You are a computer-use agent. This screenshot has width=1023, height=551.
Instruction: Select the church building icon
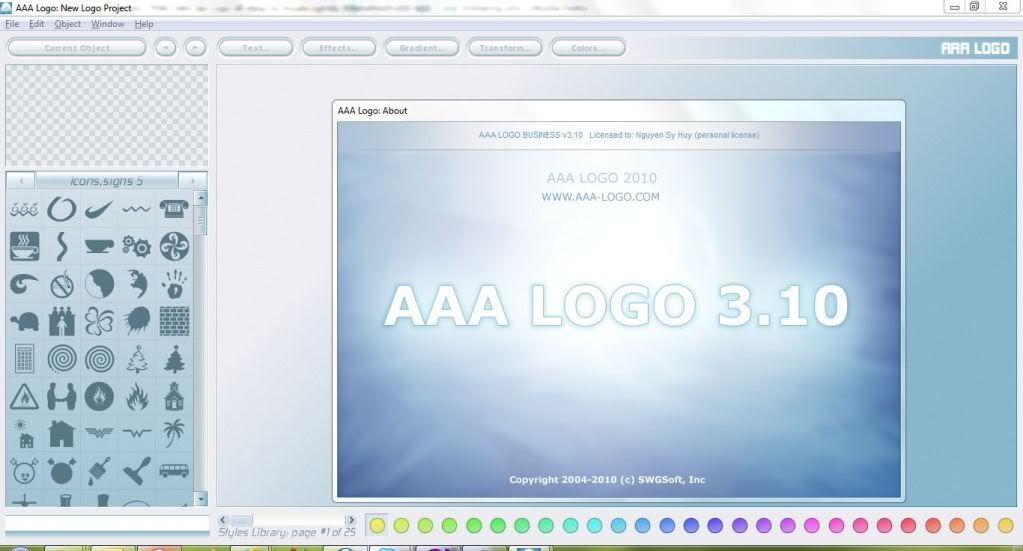coord(174,396)
